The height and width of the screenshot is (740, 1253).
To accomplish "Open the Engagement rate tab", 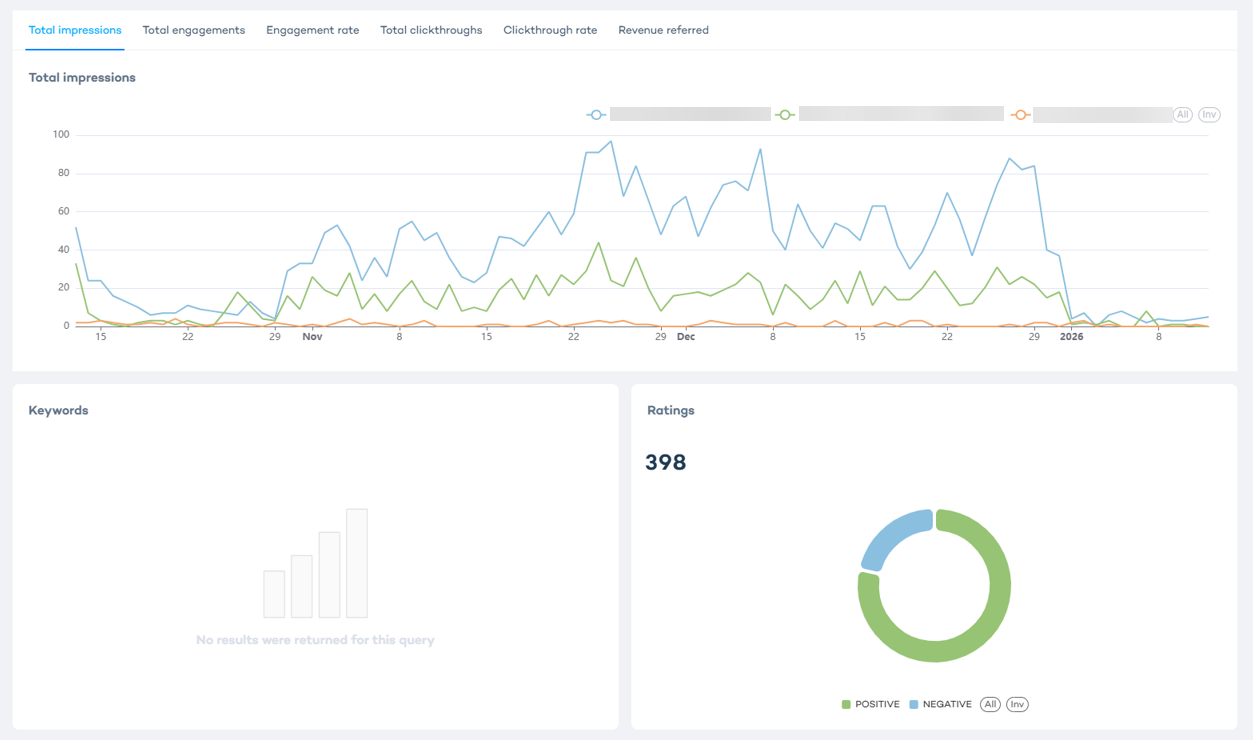I will (x=312, y=30).
